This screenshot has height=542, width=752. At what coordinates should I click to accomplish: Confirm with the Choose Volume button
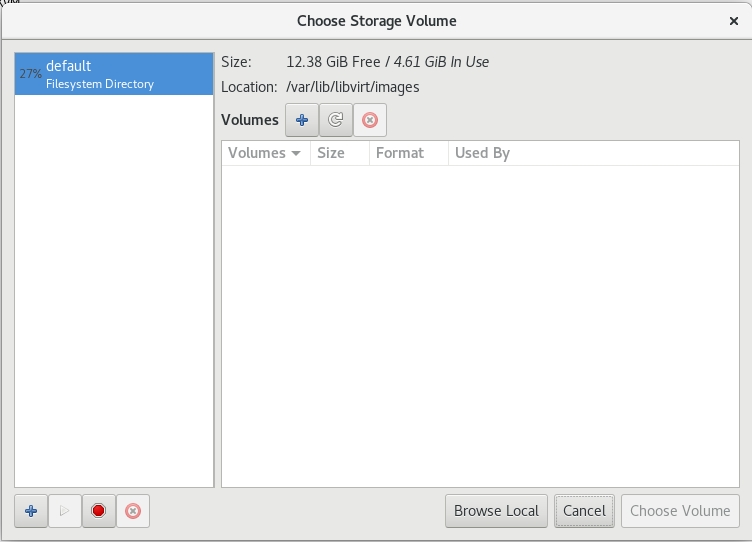point(680,511)
